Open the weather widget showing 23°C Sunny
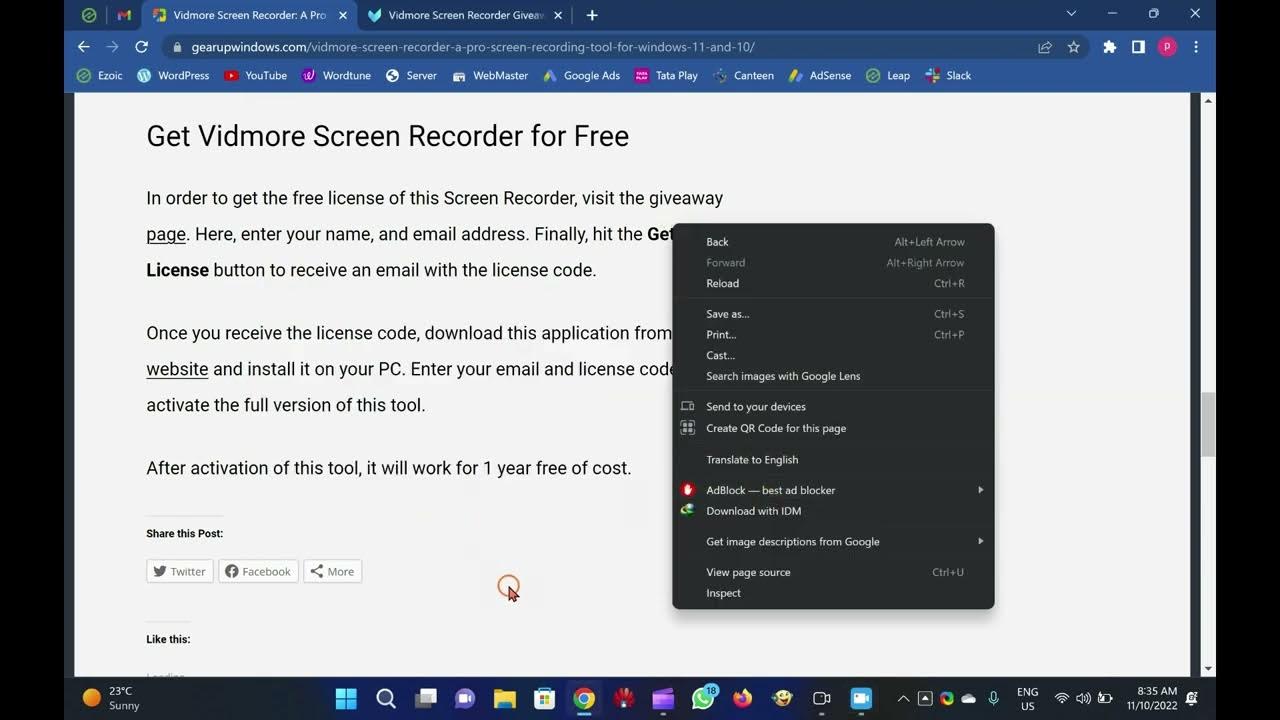 click(x=111, y=698)
